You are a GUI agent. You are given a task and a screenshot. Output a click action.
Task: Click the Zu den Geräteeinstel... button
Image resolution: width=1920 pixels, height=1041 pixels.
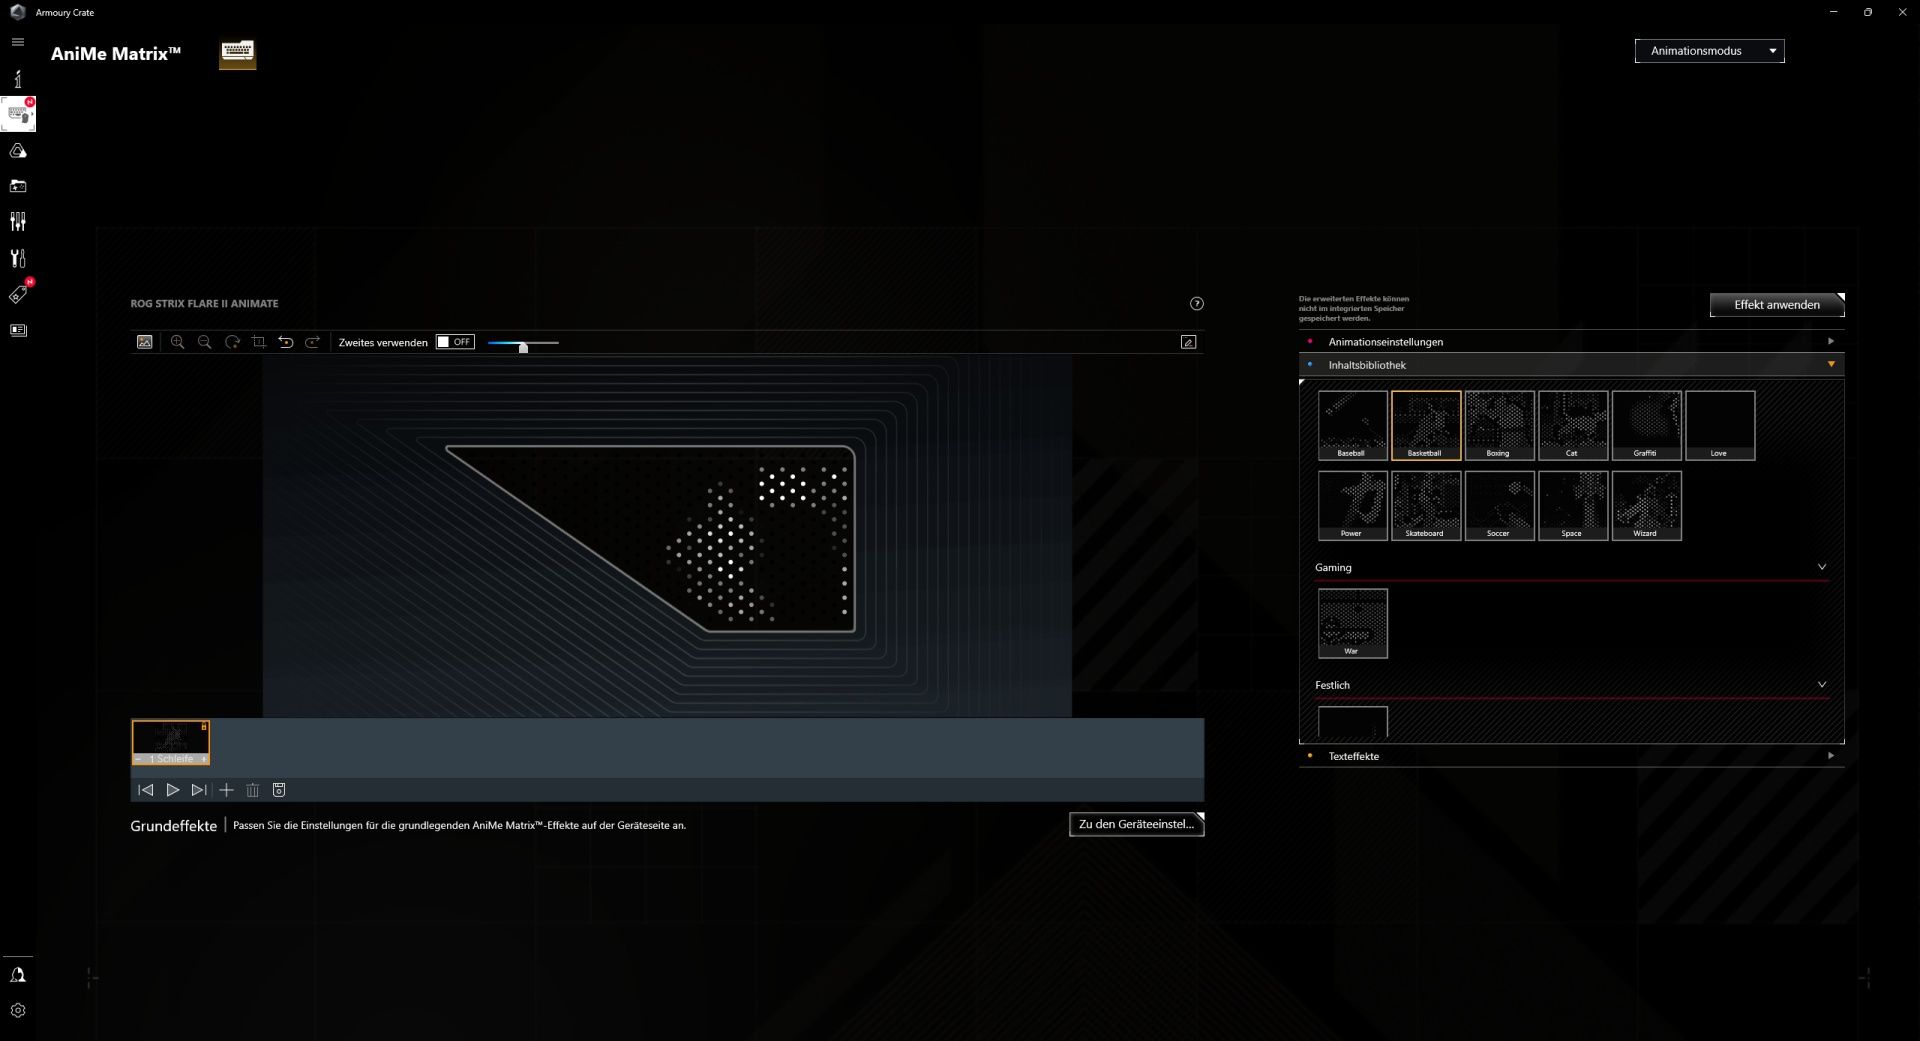[1136, 824]
